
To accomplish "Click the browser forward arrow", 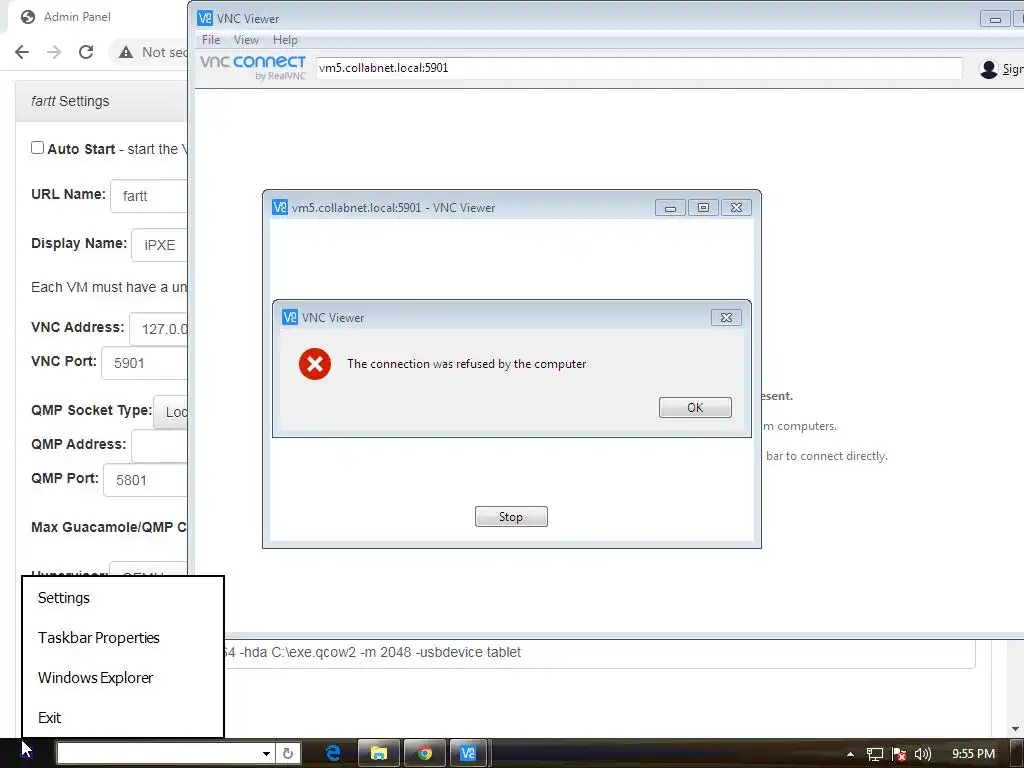I will [54, 52].
